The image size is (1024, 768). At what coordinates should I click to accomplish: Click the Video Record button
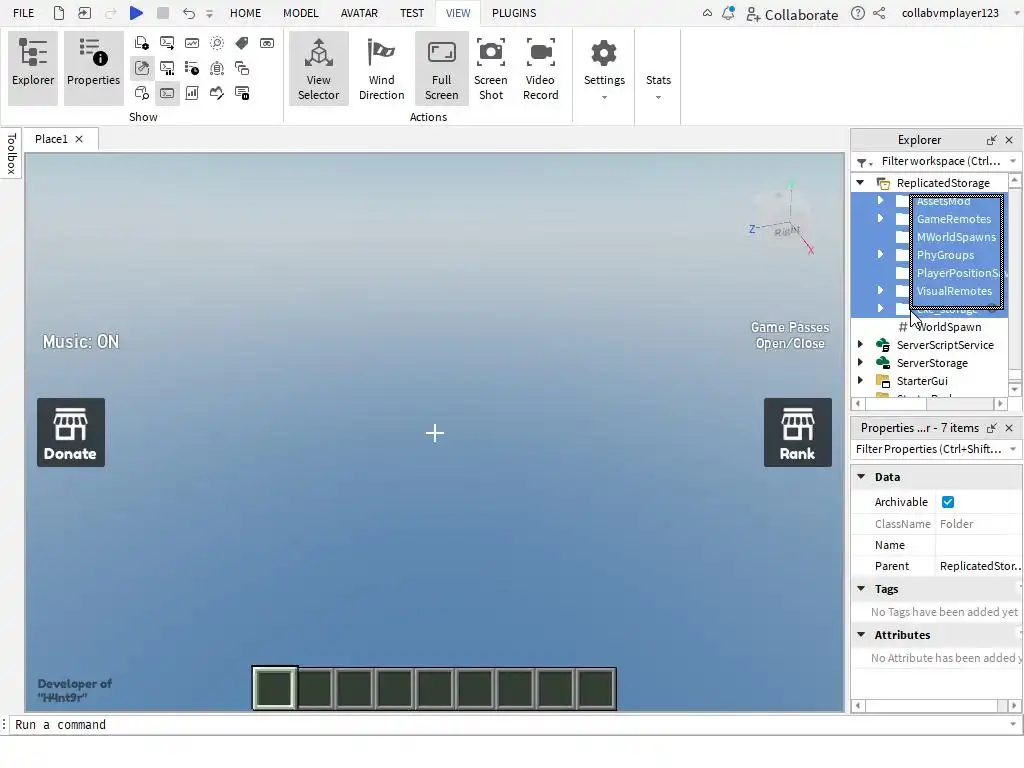[541, 68]
